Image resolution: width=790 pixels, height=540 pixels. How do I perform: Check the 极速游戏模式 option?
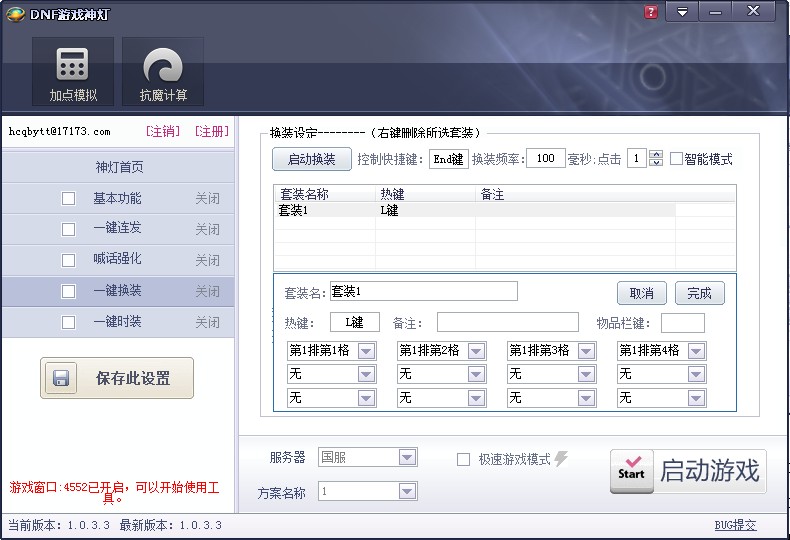click(463, 460)
